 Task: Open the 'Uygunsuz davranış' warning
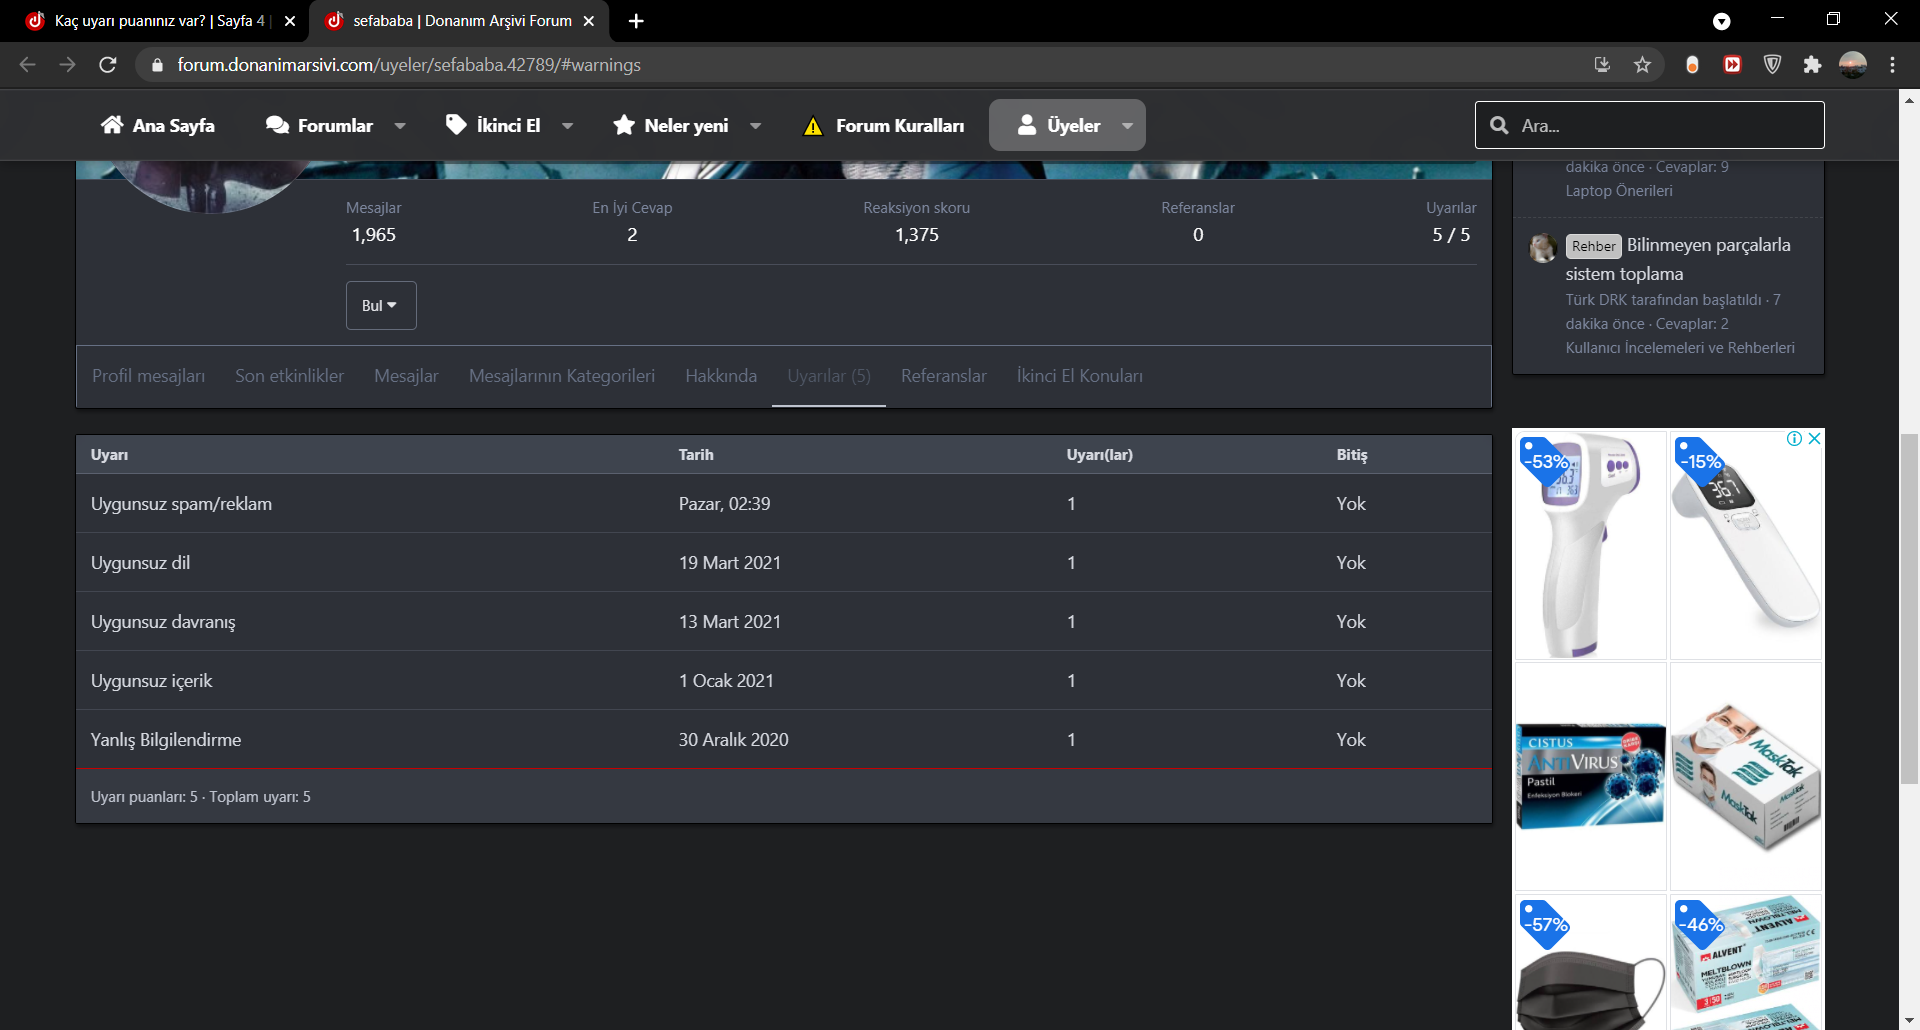[x=163, y=622]
